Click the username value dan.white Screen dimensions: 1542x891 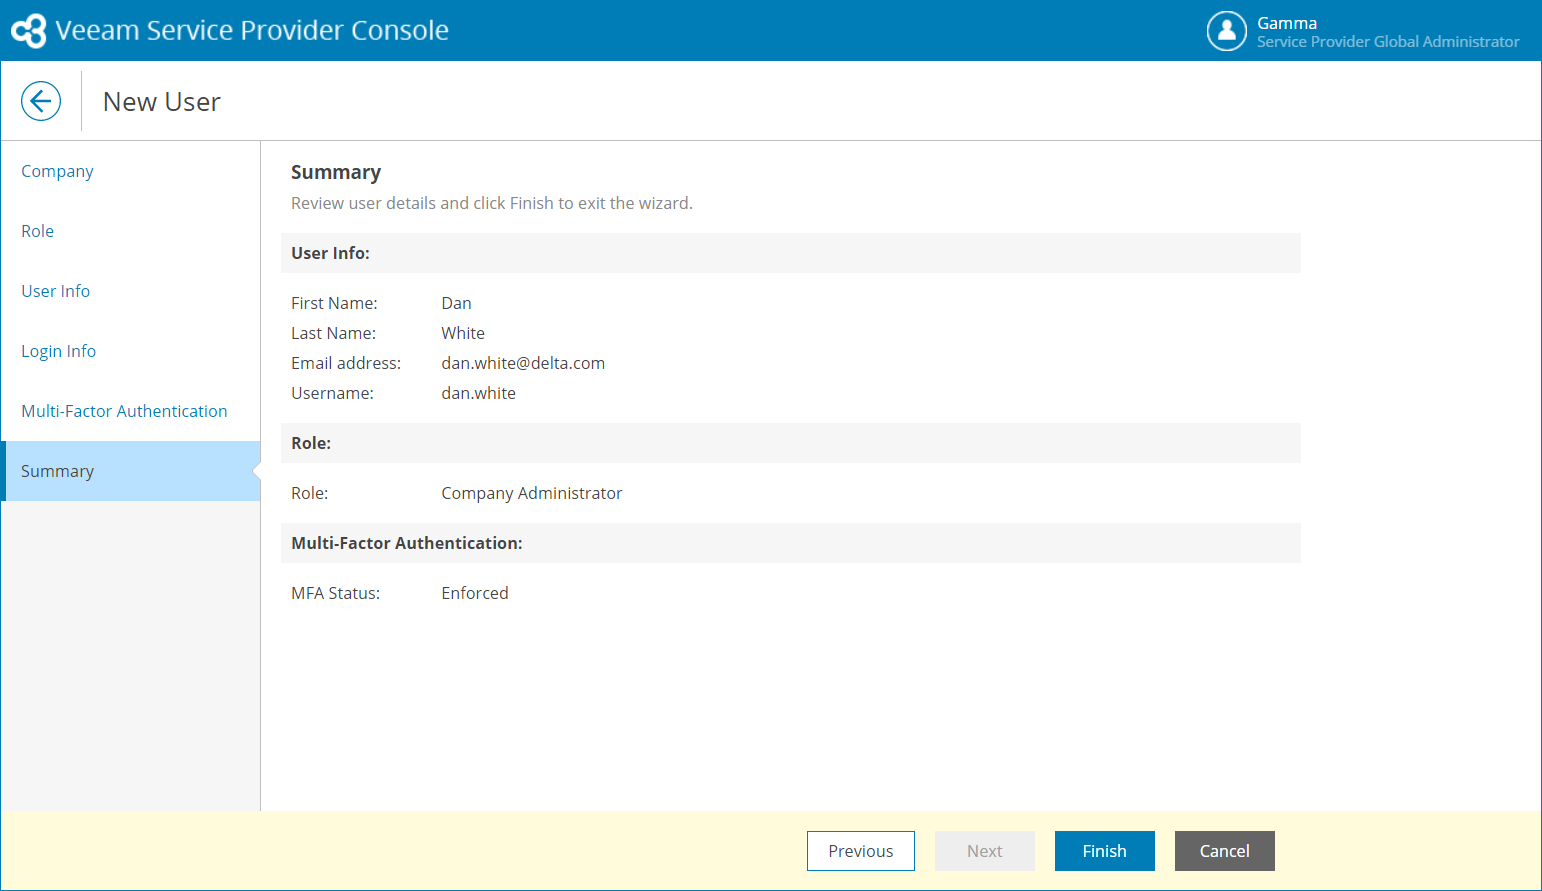[x=479, y=393]
